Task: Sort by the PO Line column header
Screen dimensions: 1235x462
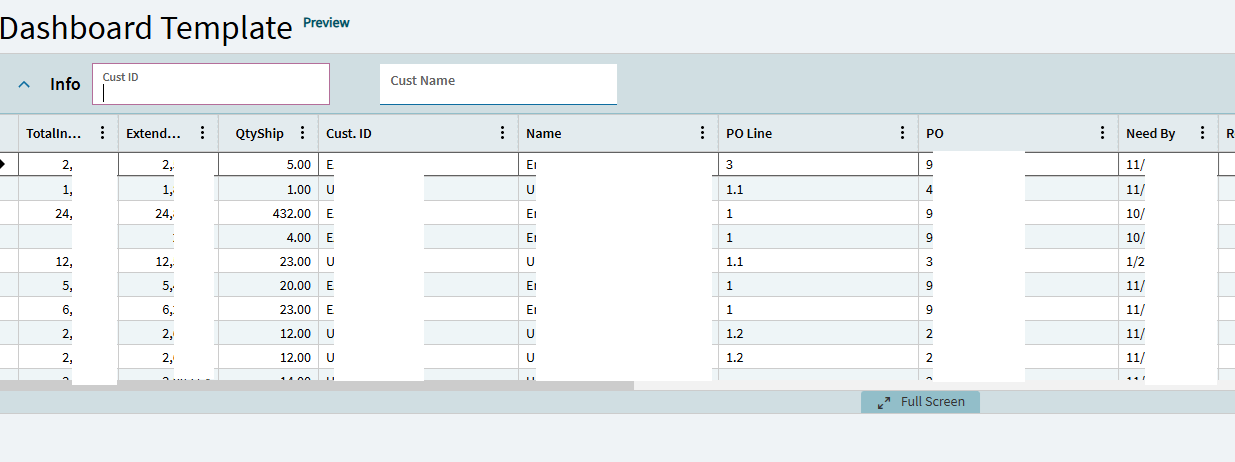Action: [749, 133]
